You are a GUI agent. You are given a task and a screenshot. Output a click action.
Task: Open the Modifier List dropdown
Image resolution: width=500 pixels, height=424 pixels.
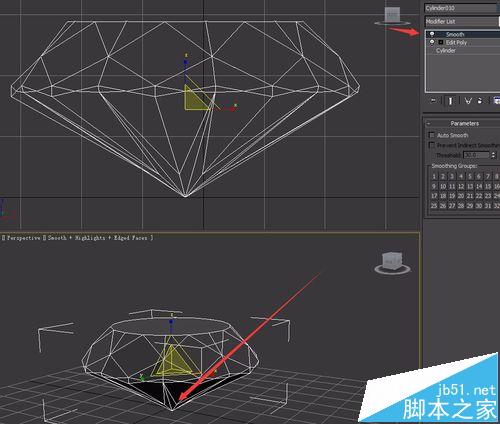point(462,21)
